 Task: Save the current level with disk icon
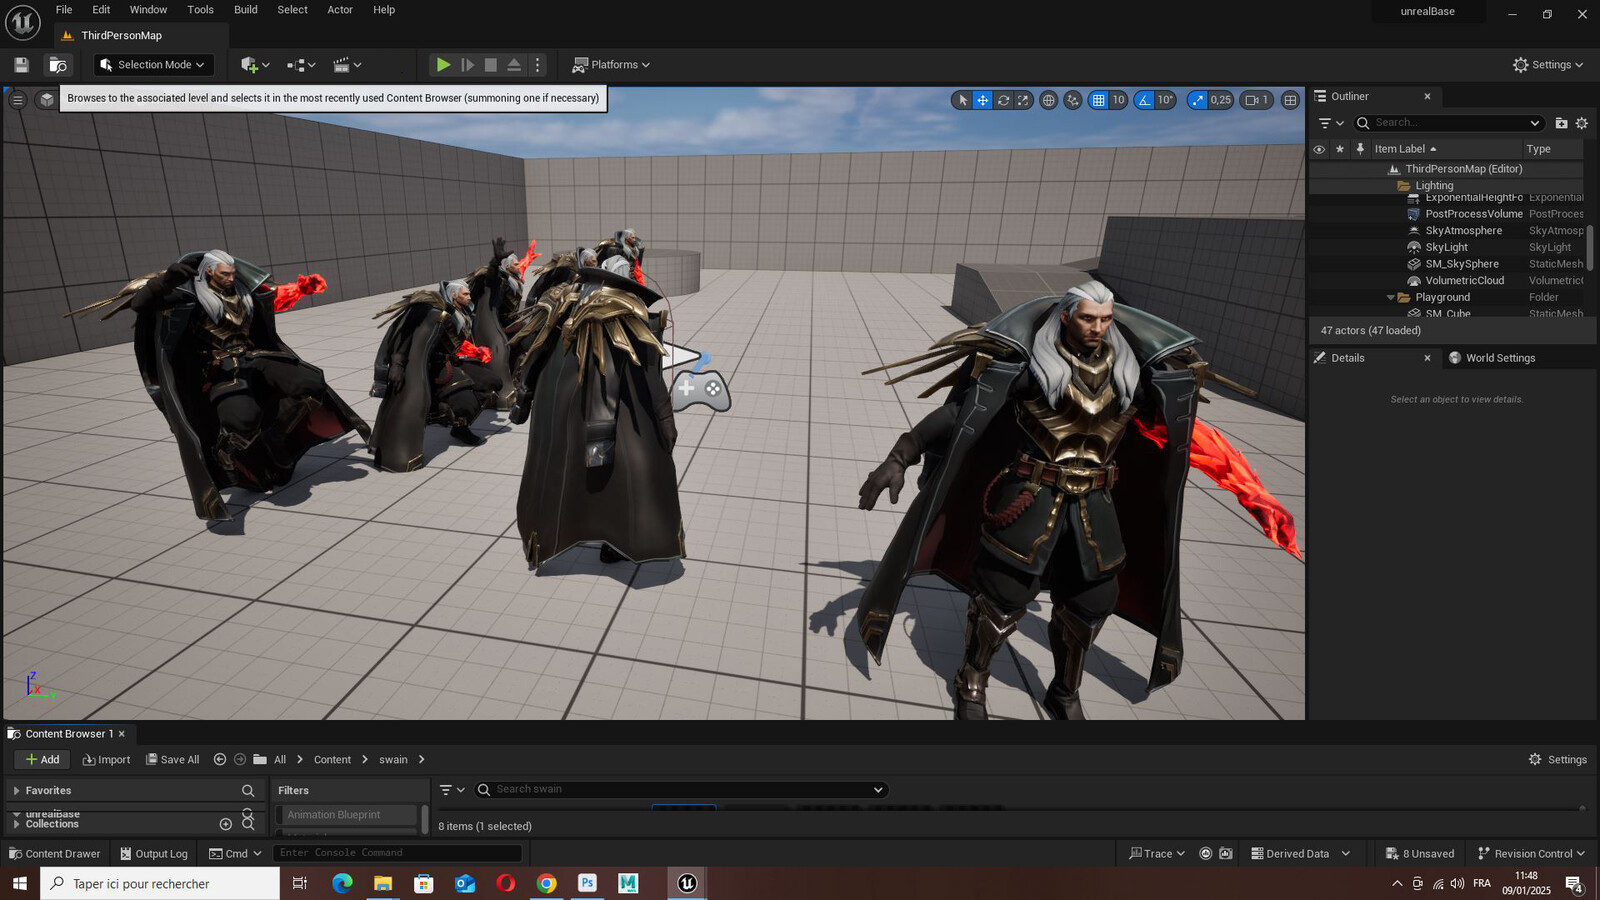[x=21, y=65]
